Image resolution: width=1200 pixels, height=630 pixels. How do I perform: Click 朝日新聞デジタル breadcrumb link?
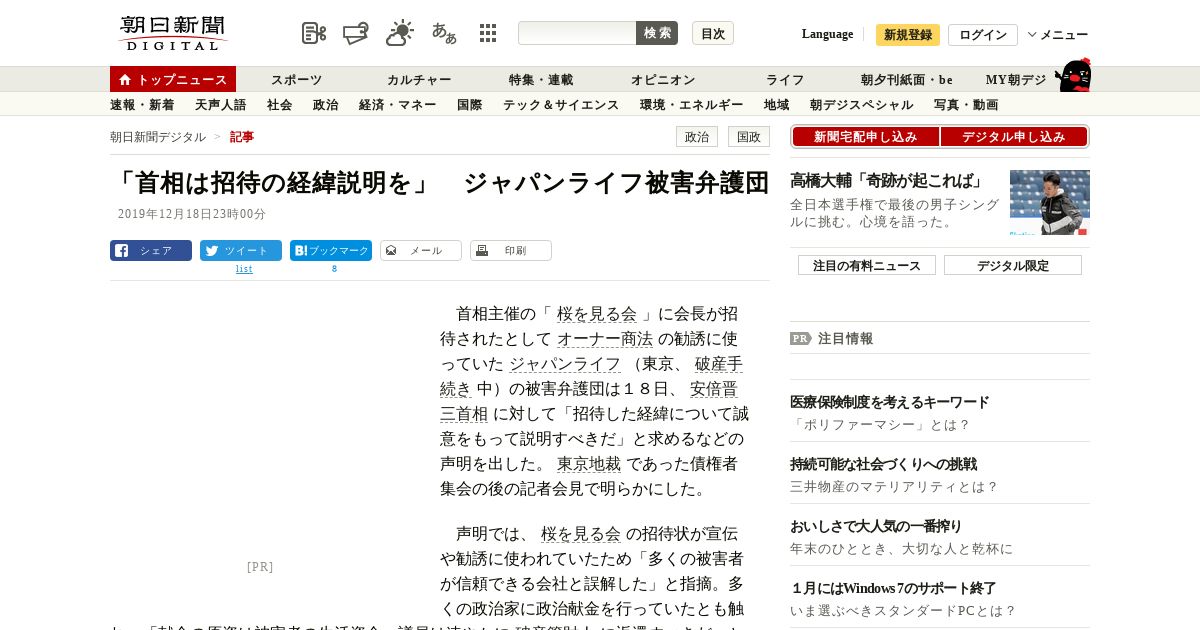pos(158,137)
